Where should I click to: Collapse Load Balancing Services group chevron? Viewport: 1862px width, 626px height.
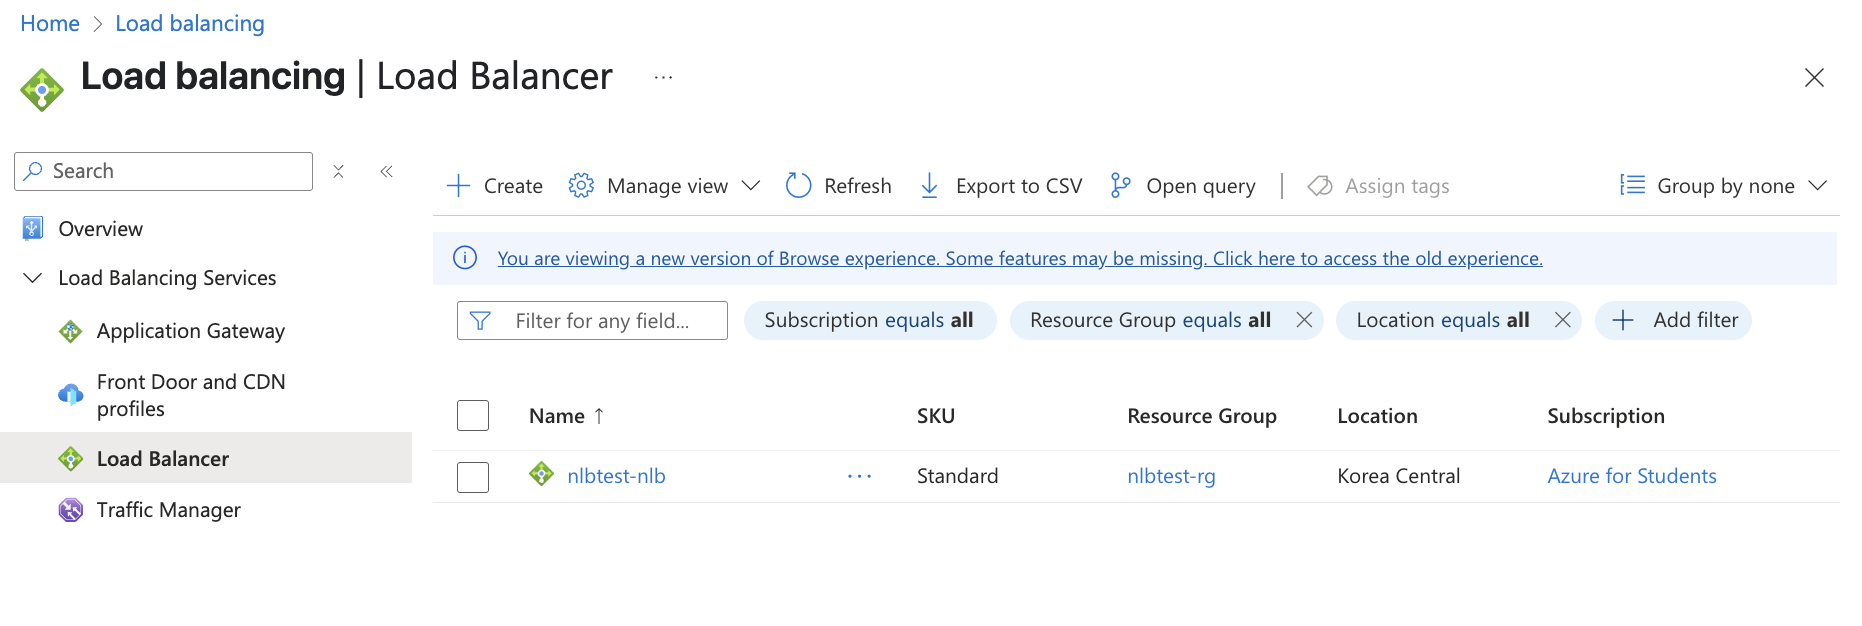[x=32, y=278]
